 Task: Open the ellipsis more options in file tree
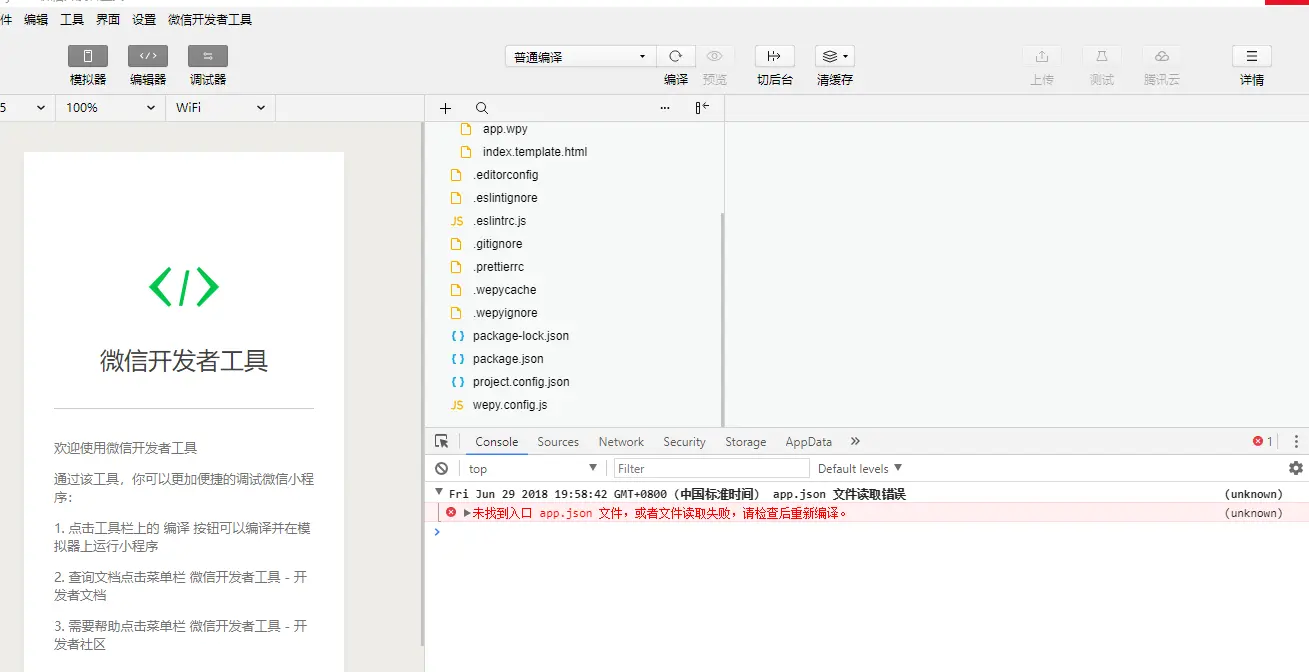tap(665, 108)
